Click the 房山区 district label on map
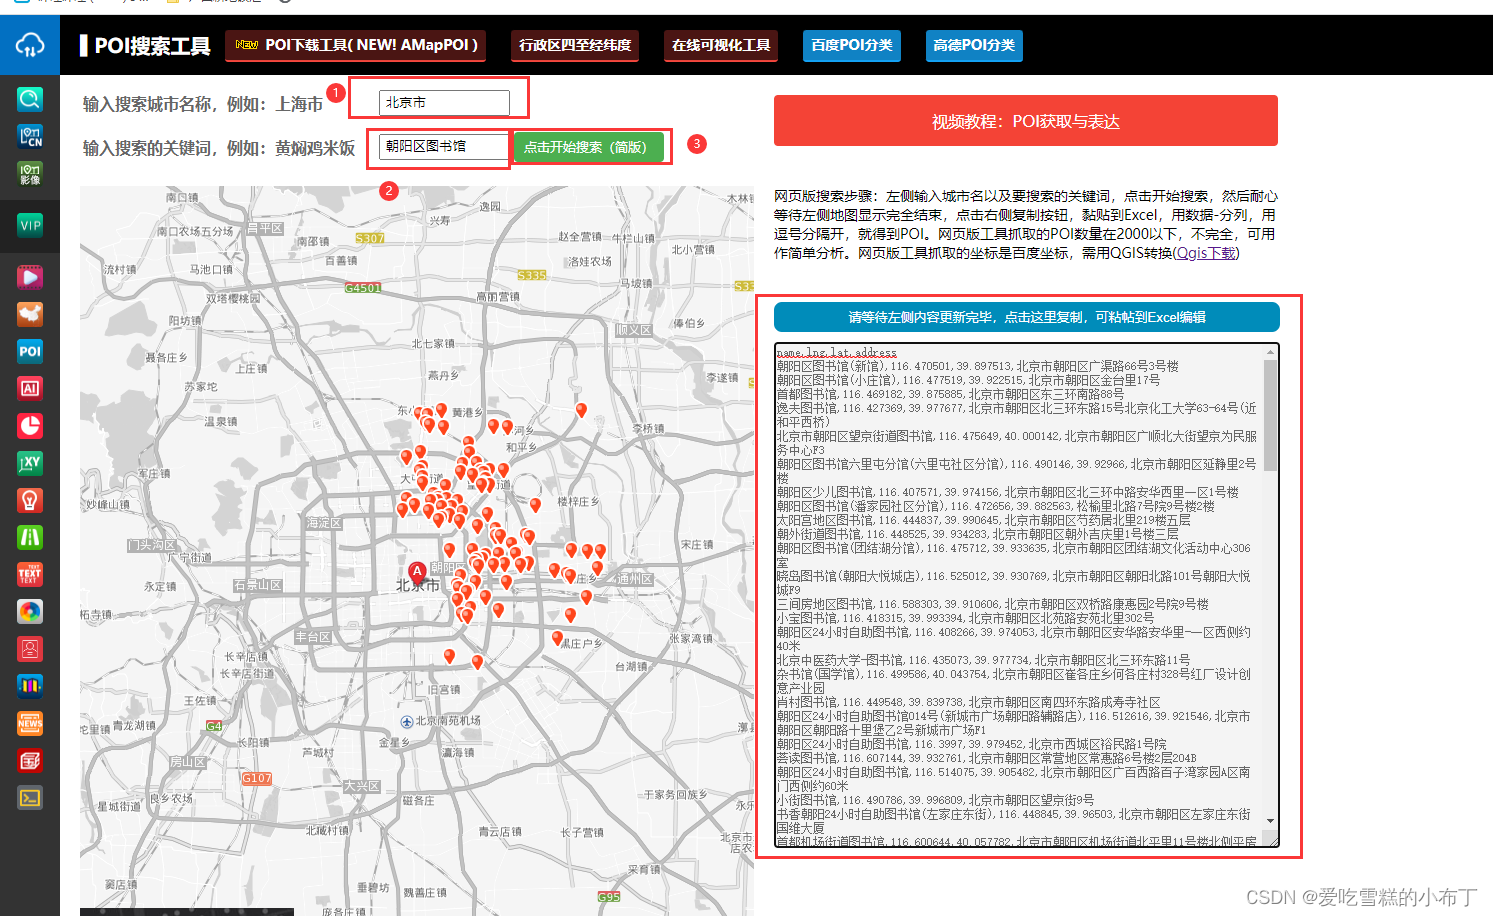This screenshot has width=1493, height=916. pos(188,762)
